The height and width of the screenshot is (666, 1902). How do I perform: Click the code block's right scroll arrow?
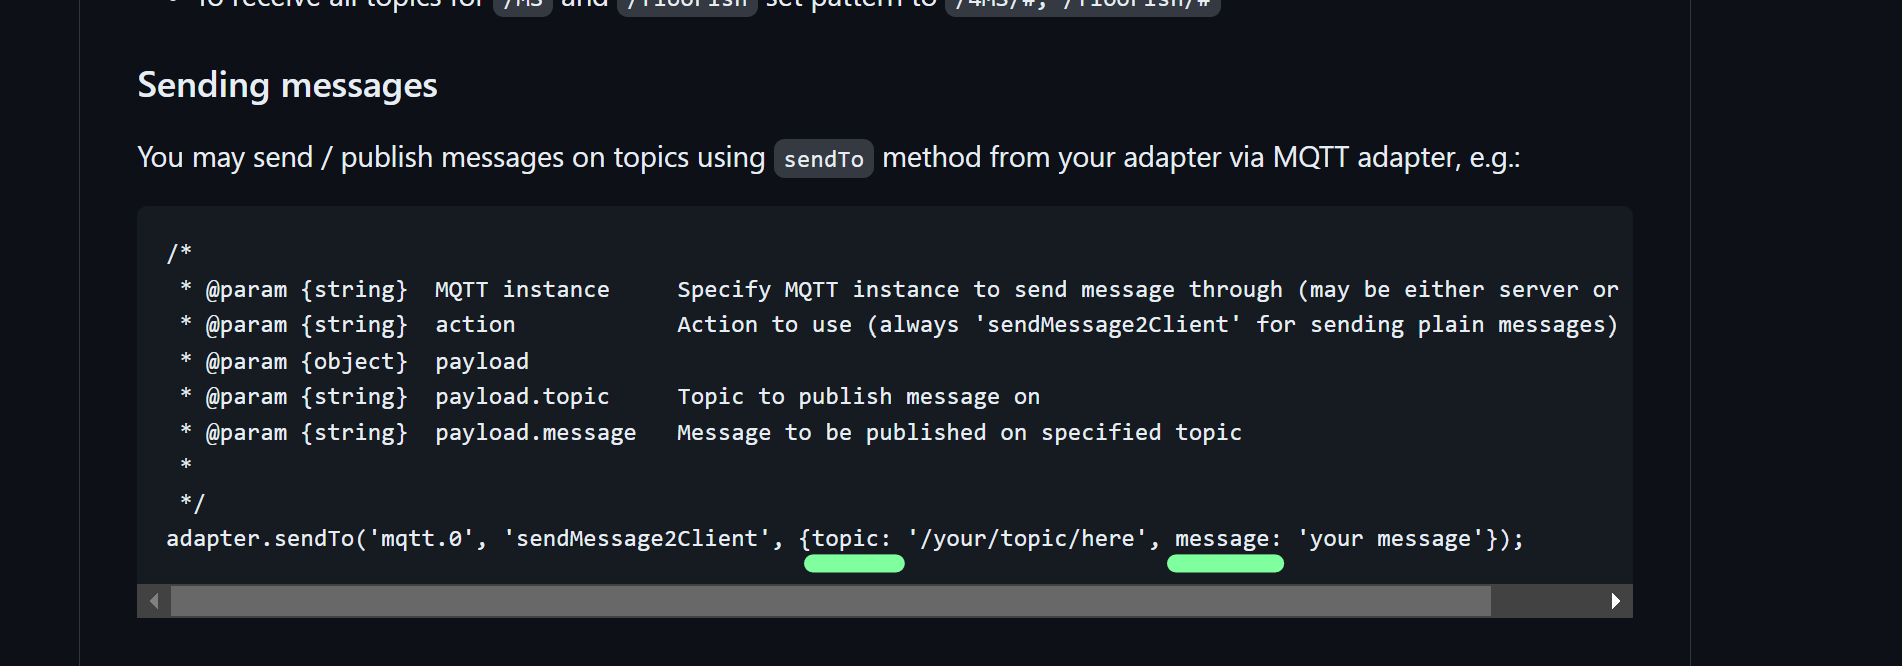1615,601
